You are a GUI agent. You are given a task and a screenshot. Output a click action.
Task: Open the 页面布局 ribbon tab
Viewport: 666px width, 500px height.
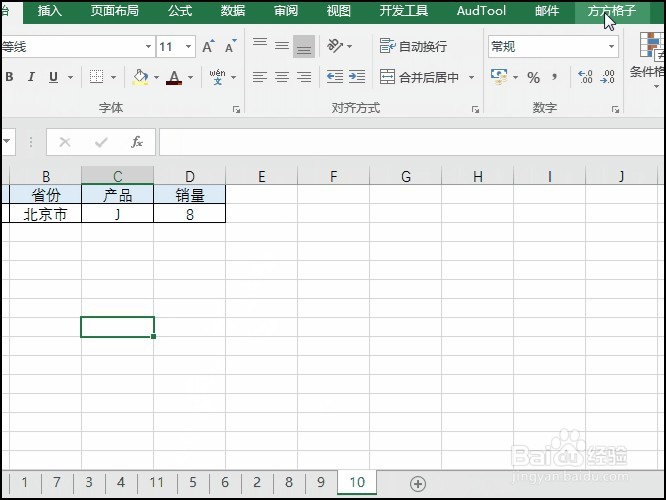[x=115, y=11]
